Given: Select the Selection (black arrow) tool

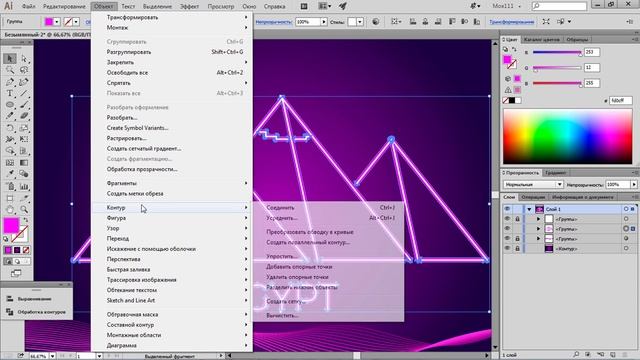Looking at the screenshot, I should point(10,59).
